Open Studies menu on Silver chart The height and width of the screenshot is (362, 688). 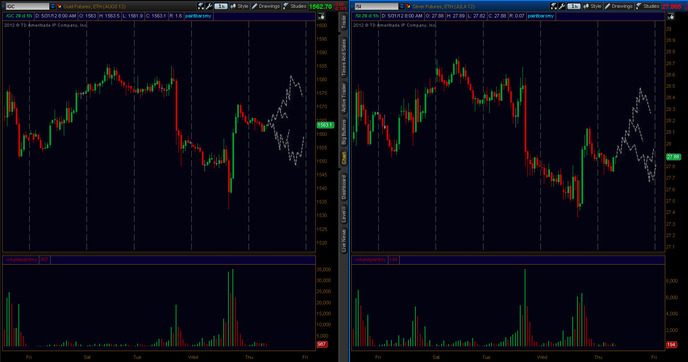pyautogui.click(x=647, y=6)
